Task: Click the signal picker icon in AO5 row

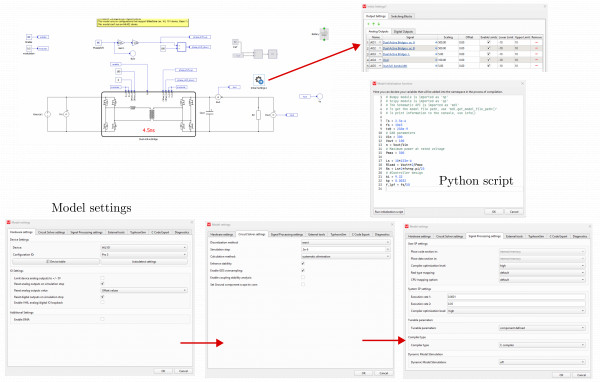Action: pyautogui.click(x=436, y=66)
